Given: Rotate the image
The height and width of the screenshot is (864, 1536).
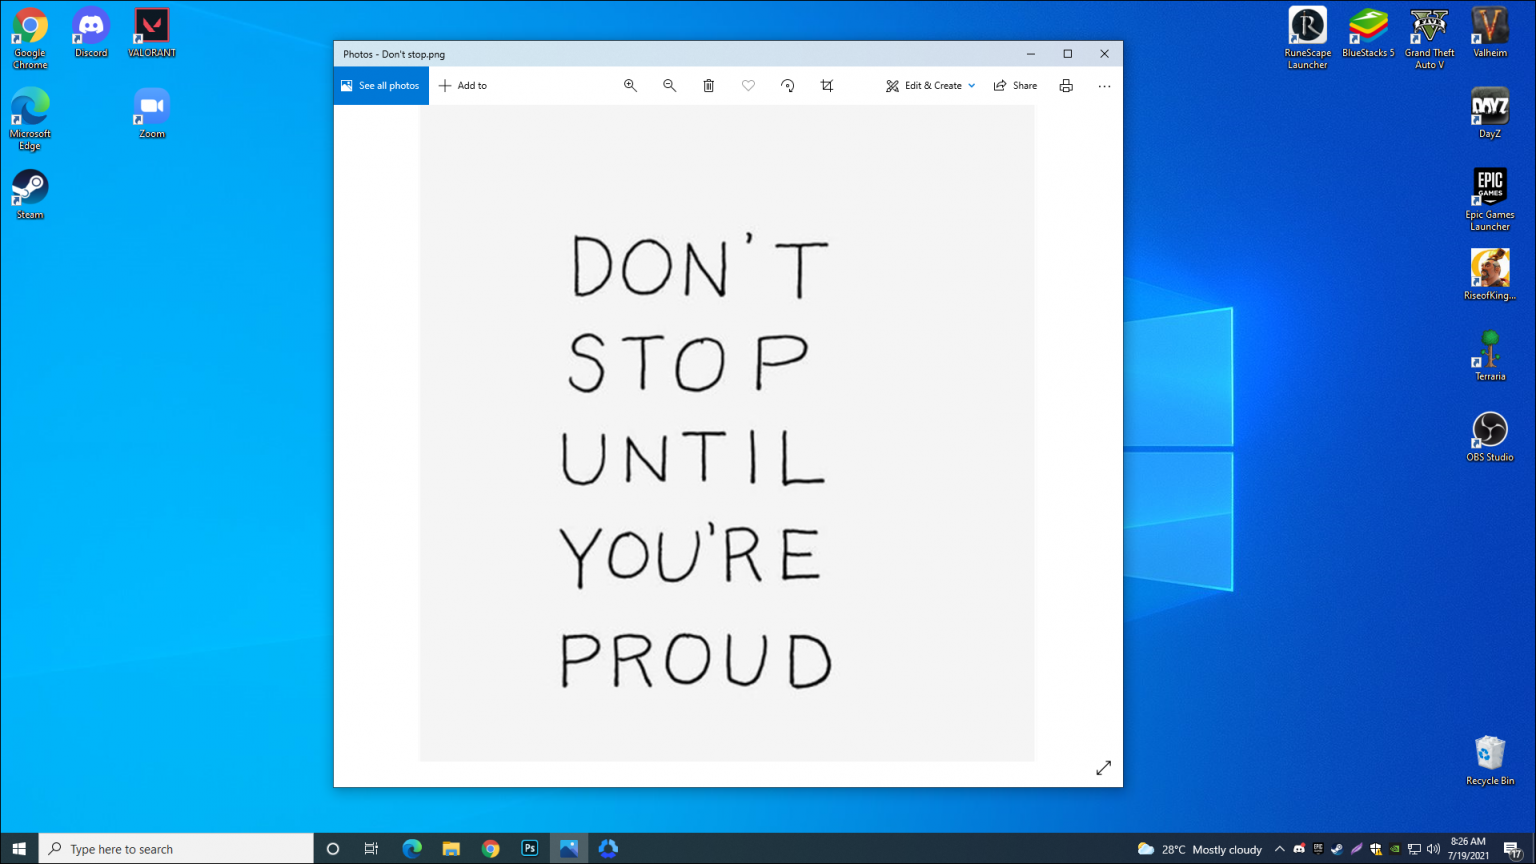Looking at the screenshot, I should [x=788, y=85].
